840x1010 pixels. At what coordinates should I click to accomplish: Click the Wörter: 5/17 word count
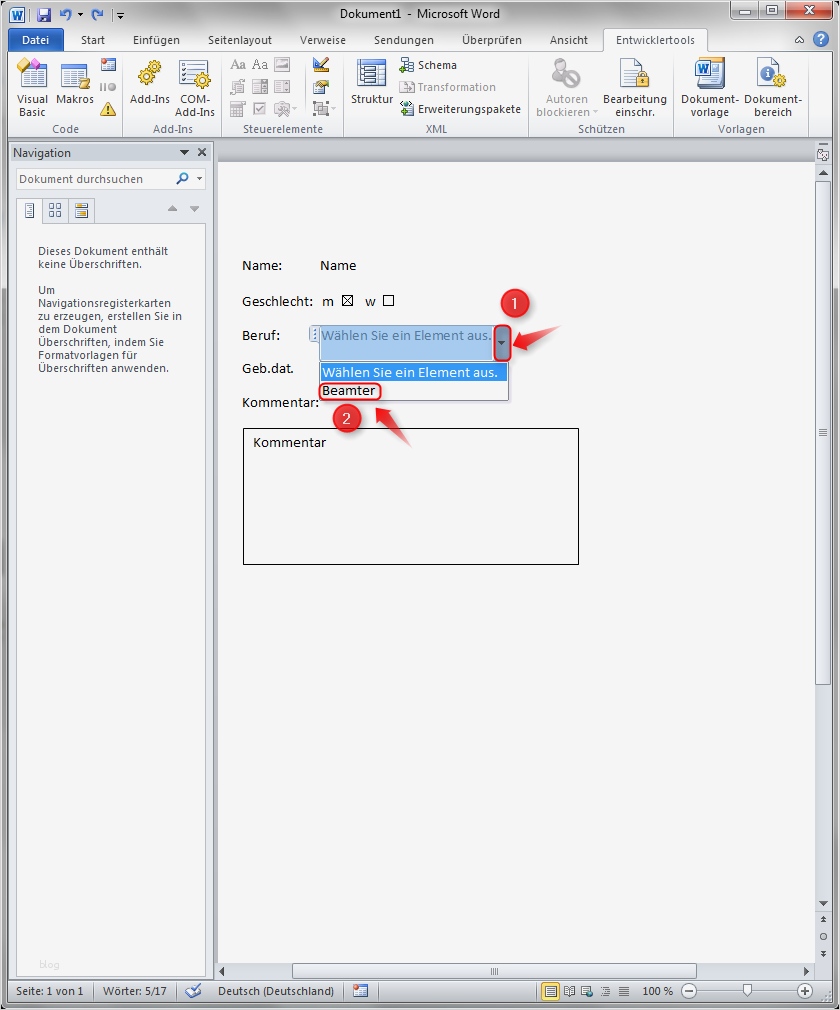tap(135, 991)
